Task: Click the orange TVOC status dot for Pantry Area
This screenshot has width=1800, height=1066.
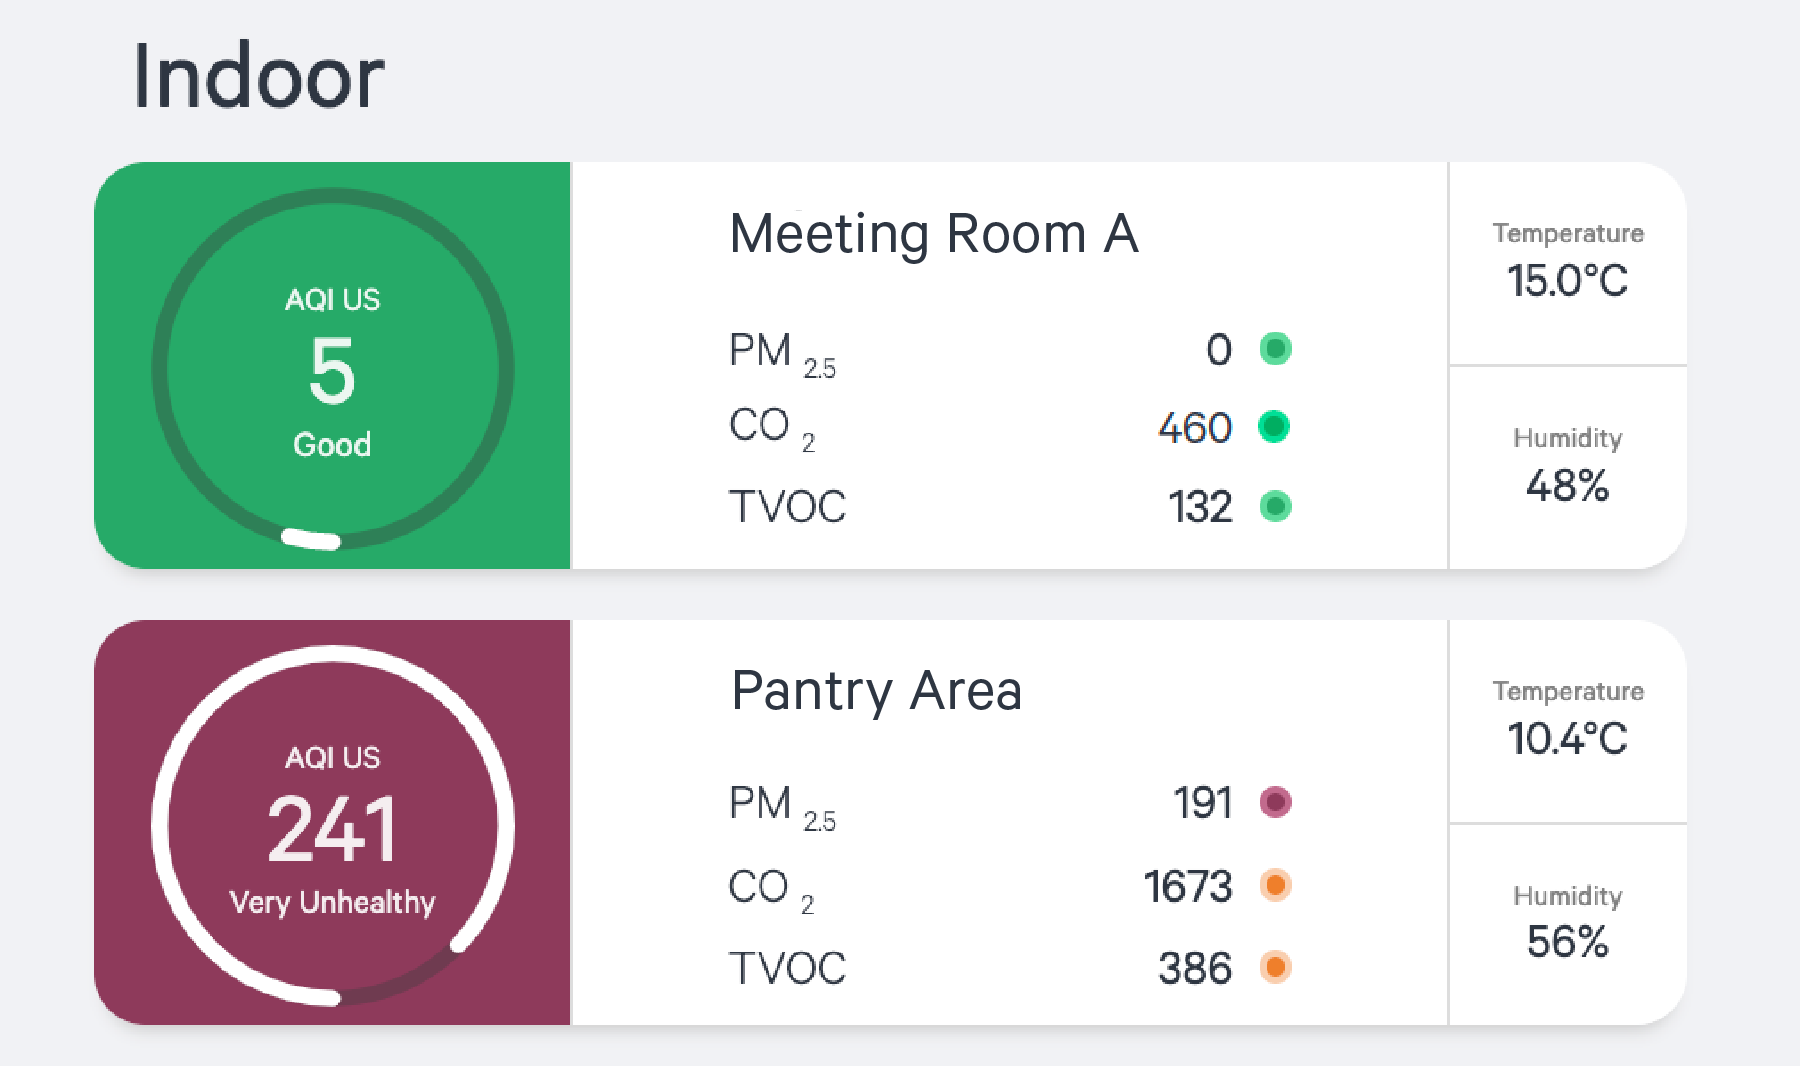Action: (x=1275, y=966)
